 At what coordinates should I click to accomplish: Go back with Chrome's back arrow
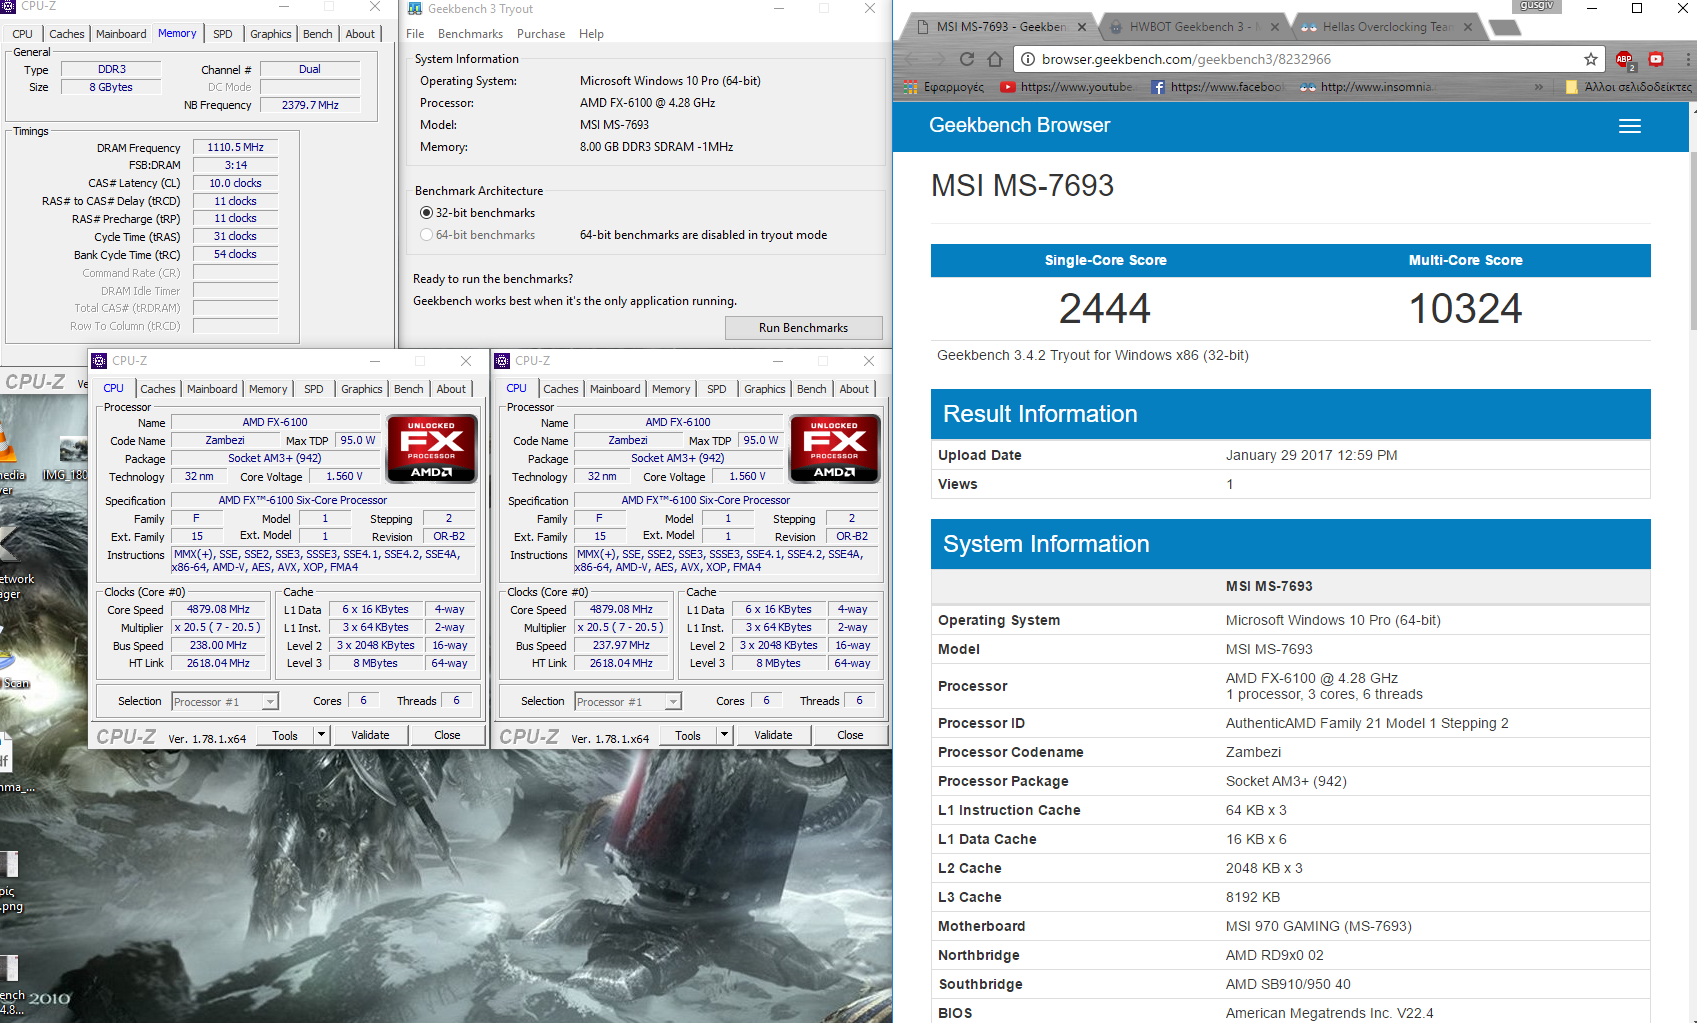[910, 59]
